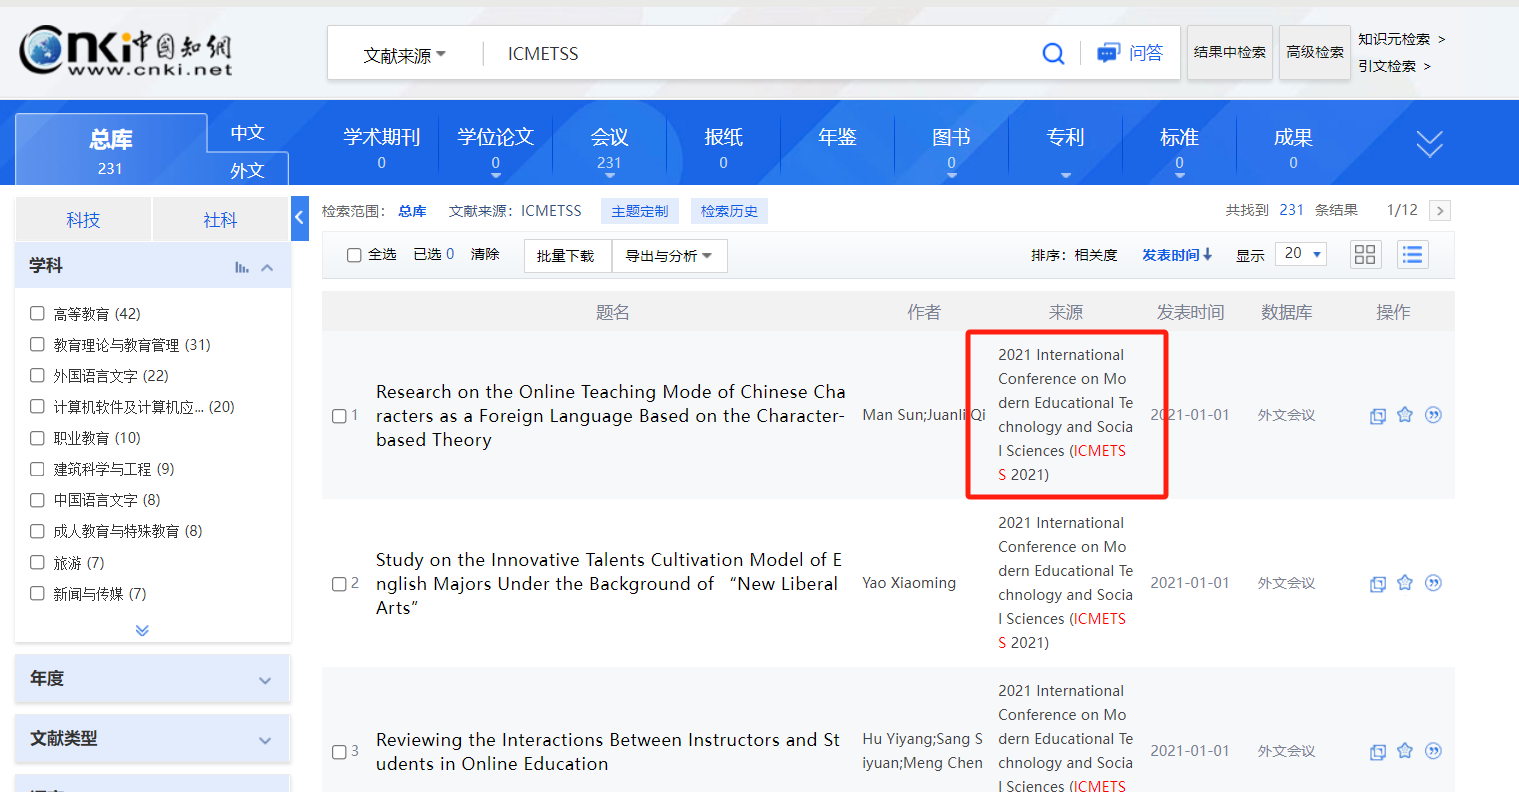Image resolution: width=1519 pixels, height=792 pixels.
Task: Open the 导出与分析 dropdown
Action: (669, 256)
